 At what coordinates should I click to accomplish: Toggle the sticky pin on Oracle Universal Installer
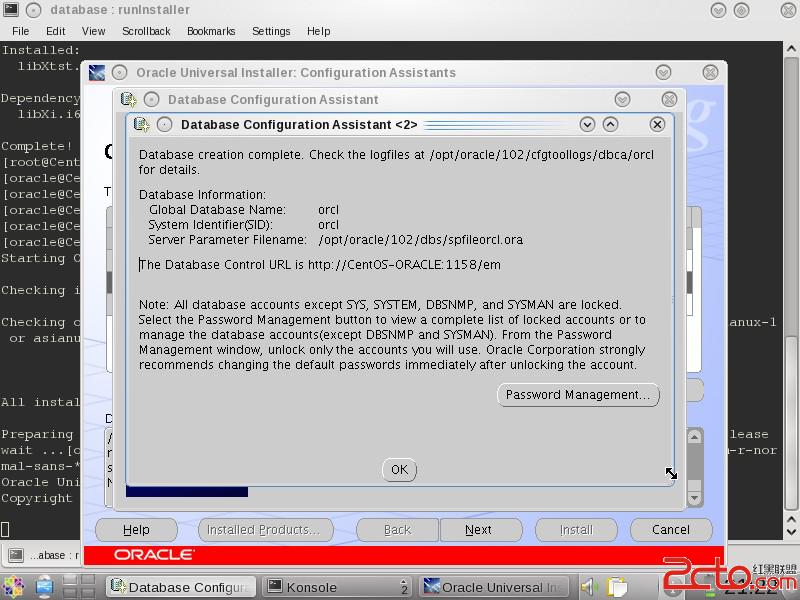119,72
